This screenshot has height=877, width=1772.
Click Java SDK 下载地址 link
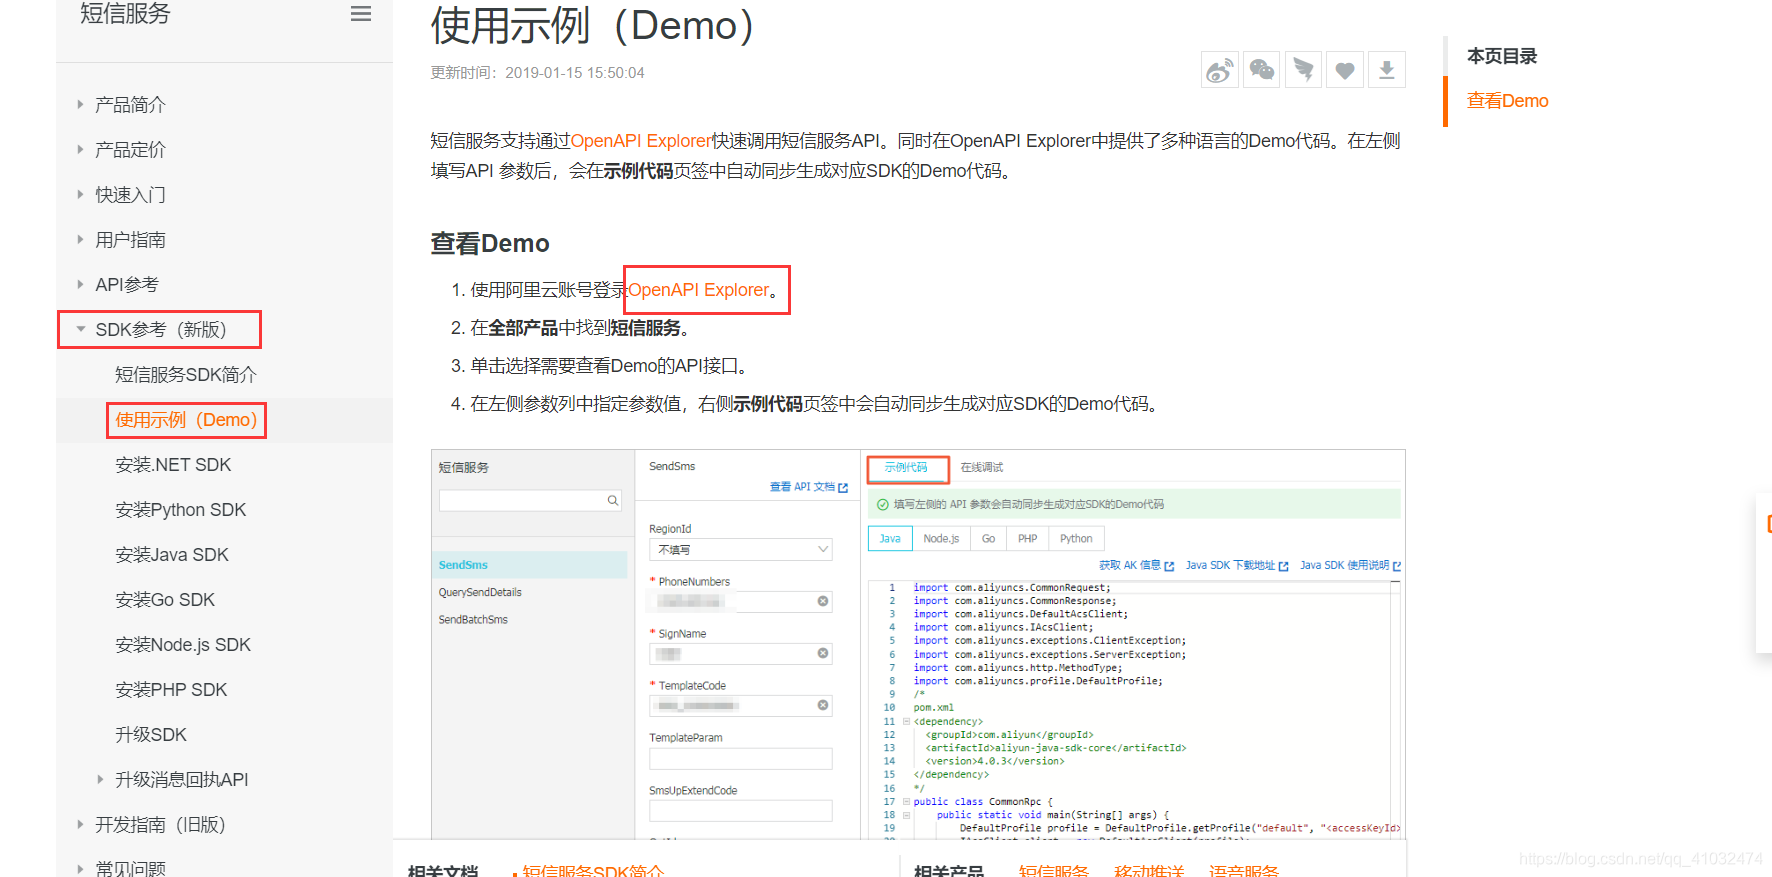click(1237, 565)
